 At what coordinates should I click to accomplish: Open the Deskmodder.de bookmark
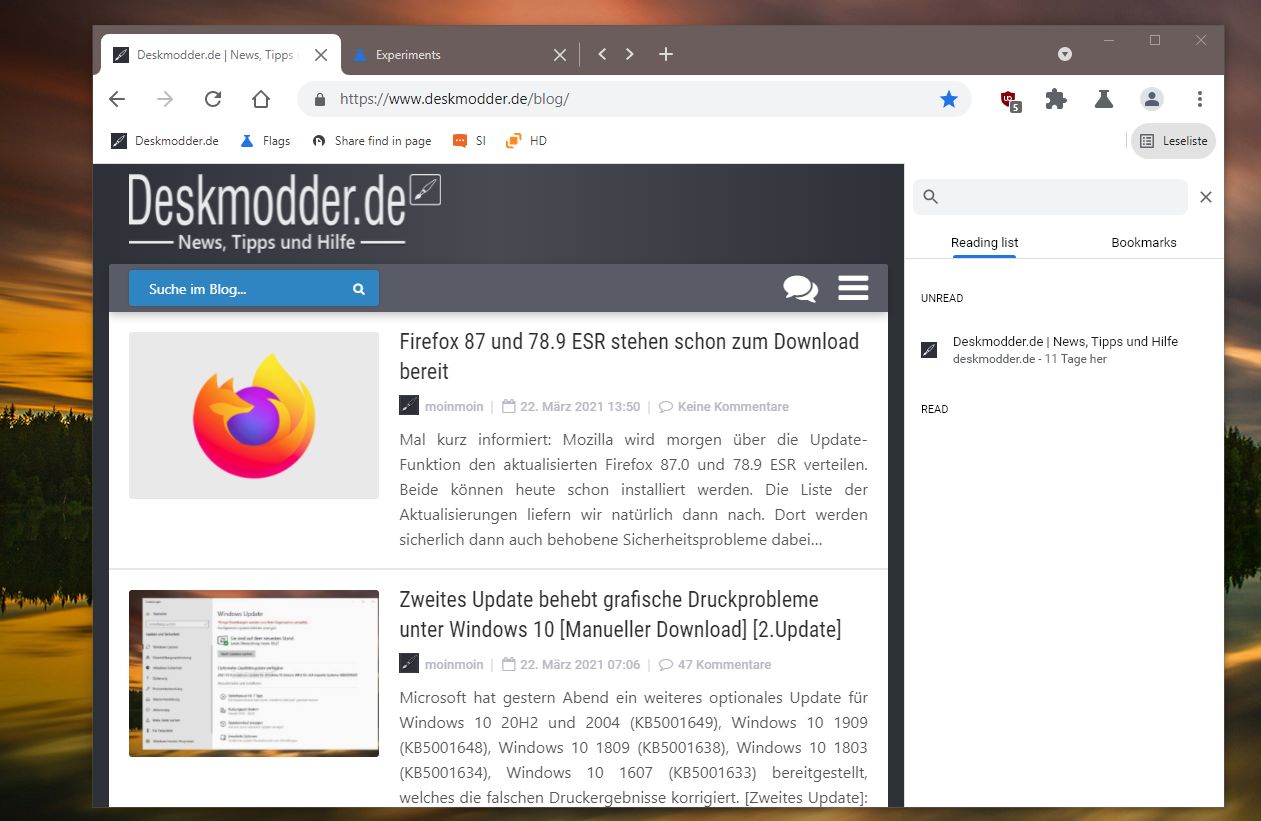pyautogui.click(x=165, y=141)
